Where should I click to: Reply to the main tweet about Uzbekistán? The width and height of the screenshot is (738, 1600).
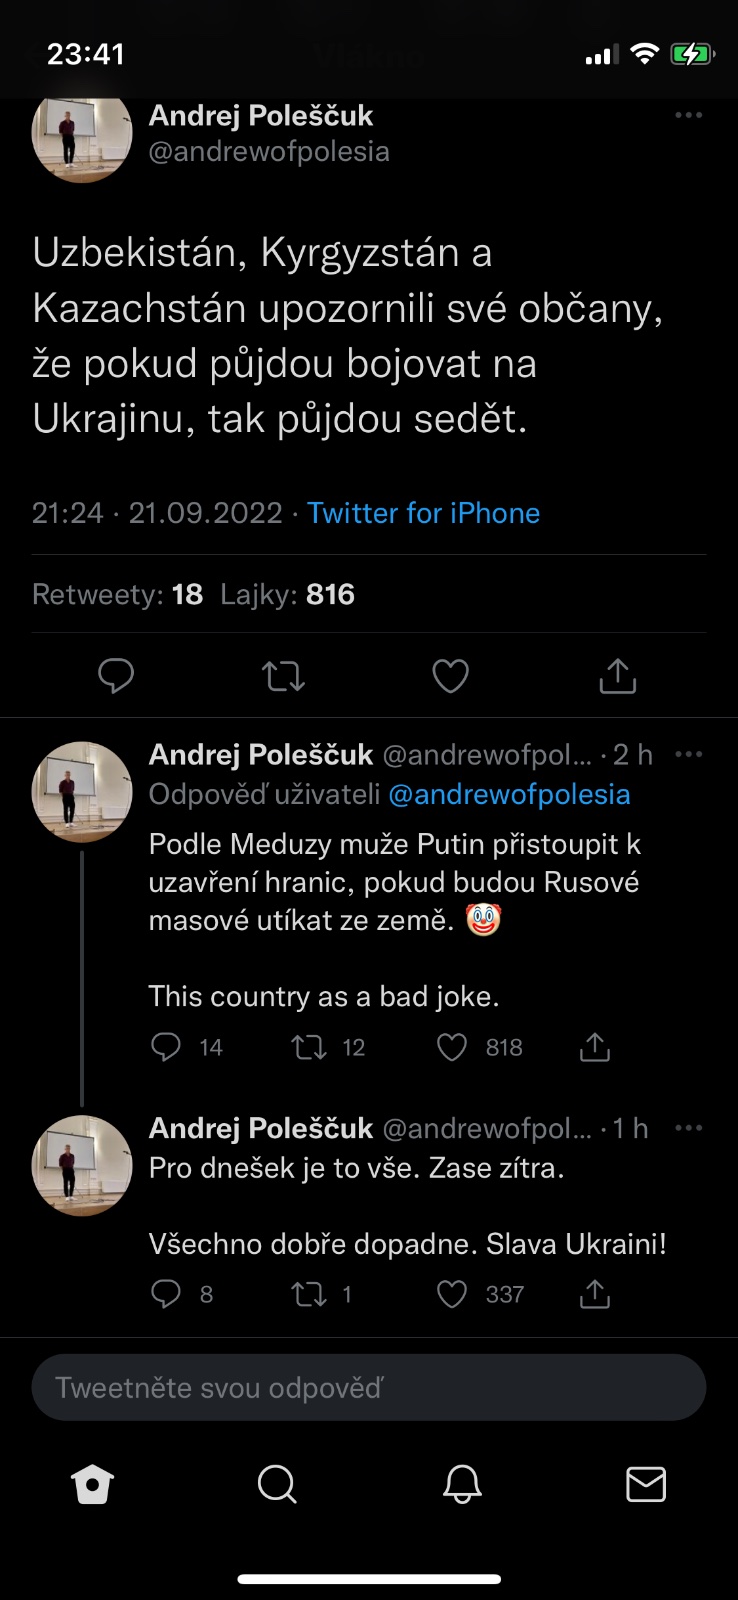(116, 676)
